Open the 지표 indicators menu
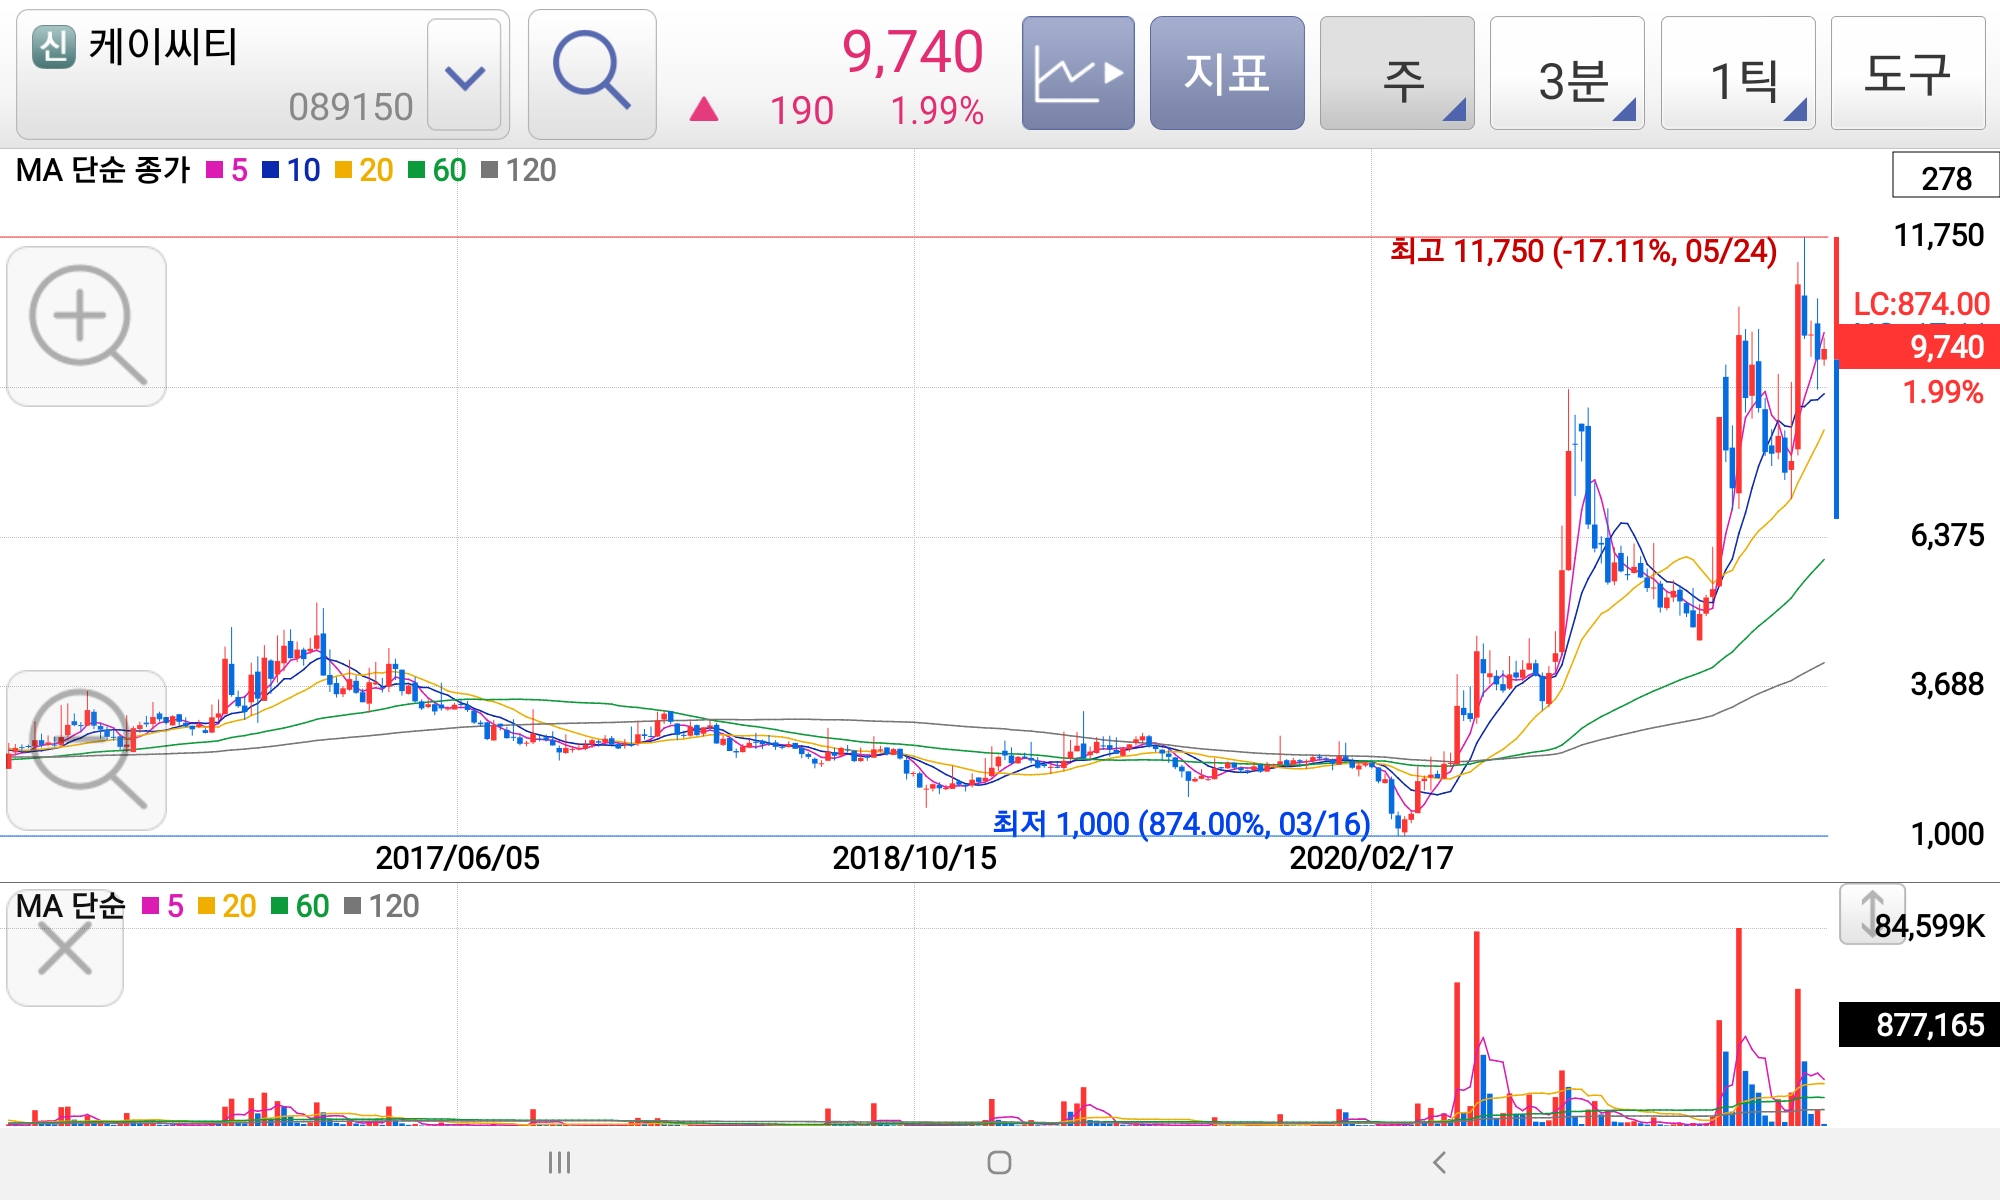 click(x=1227, y=74)
